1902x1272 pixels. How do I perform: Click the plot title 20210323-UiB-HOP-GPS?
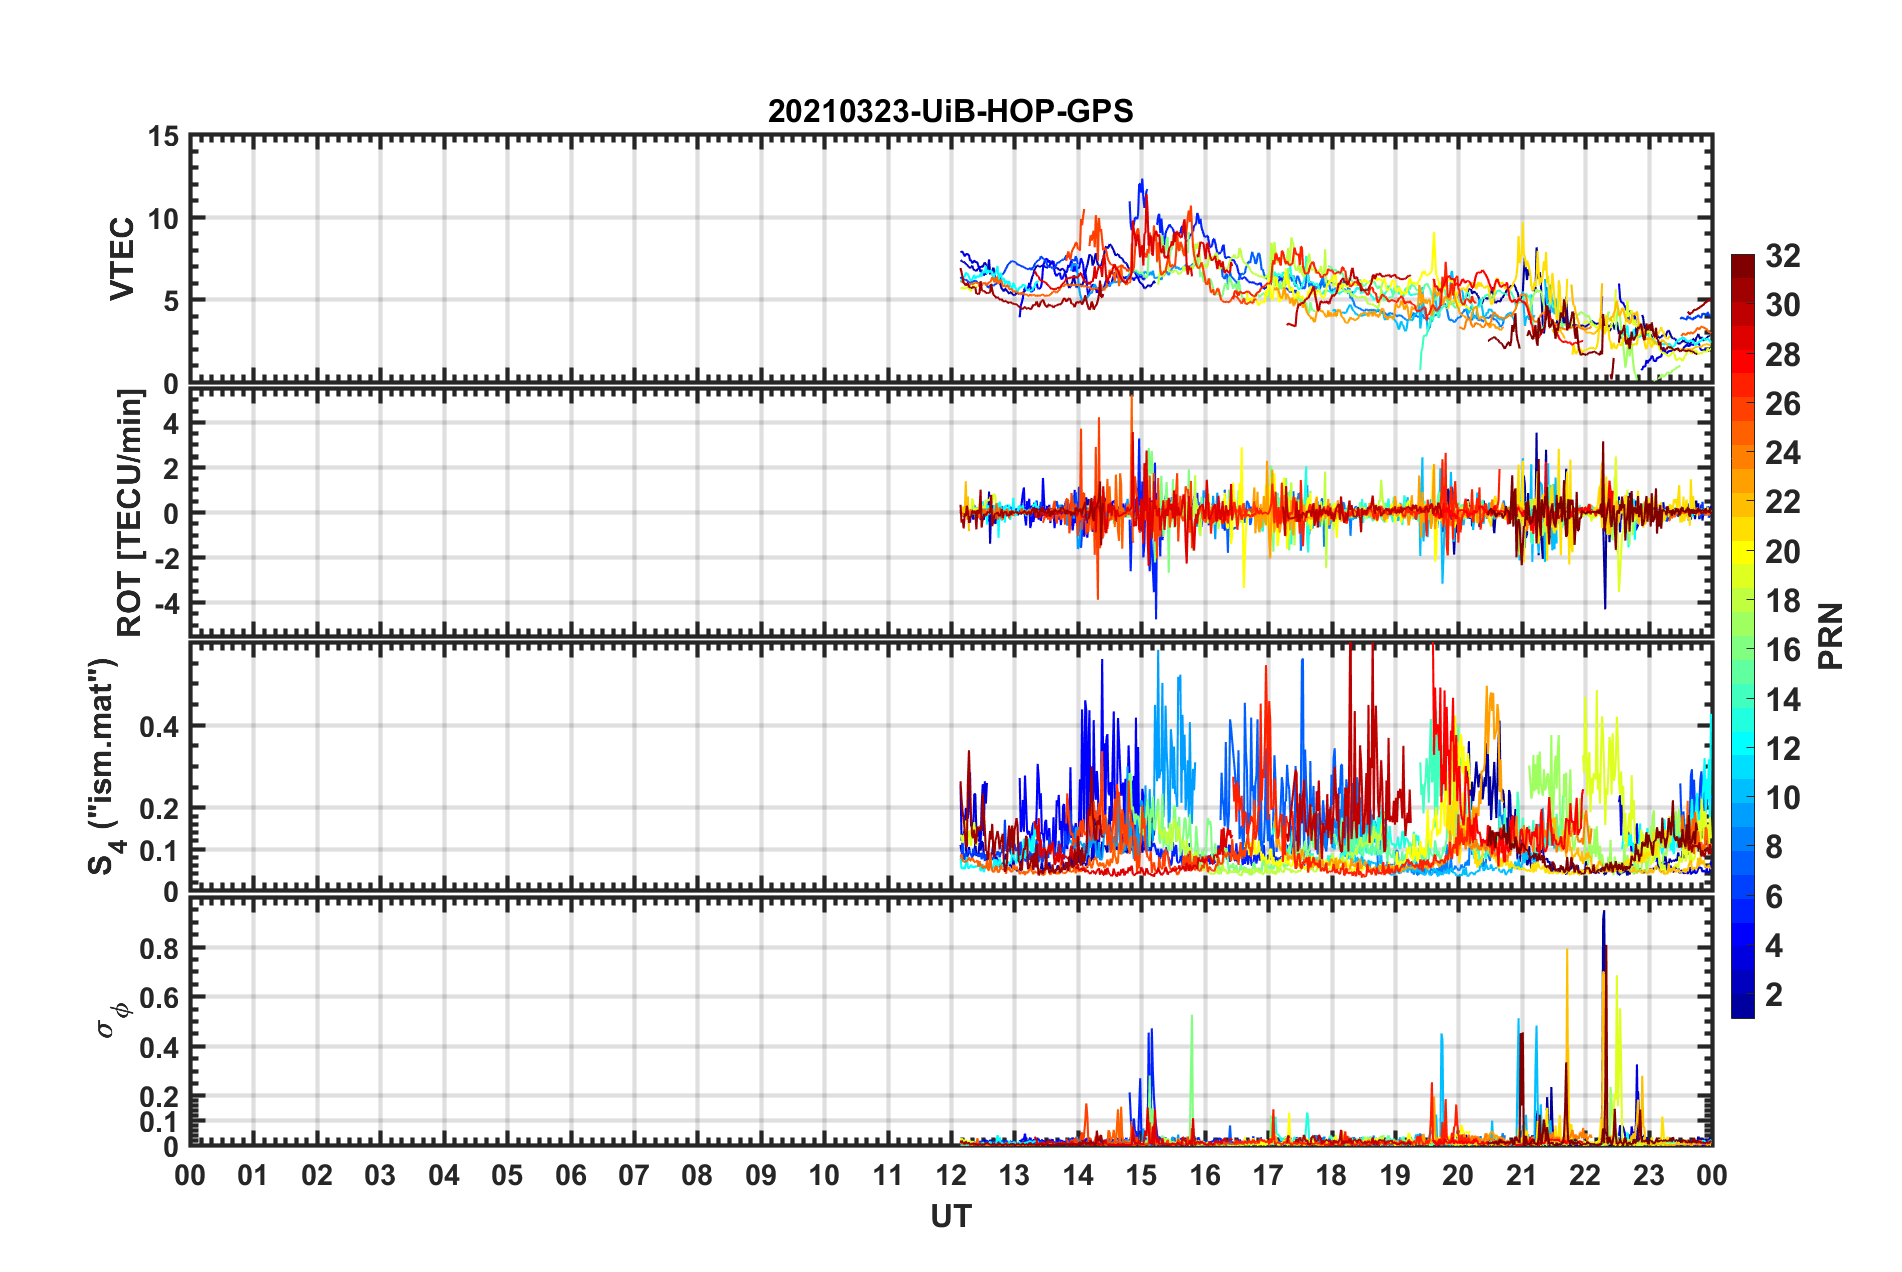click(x=950, y=111)
